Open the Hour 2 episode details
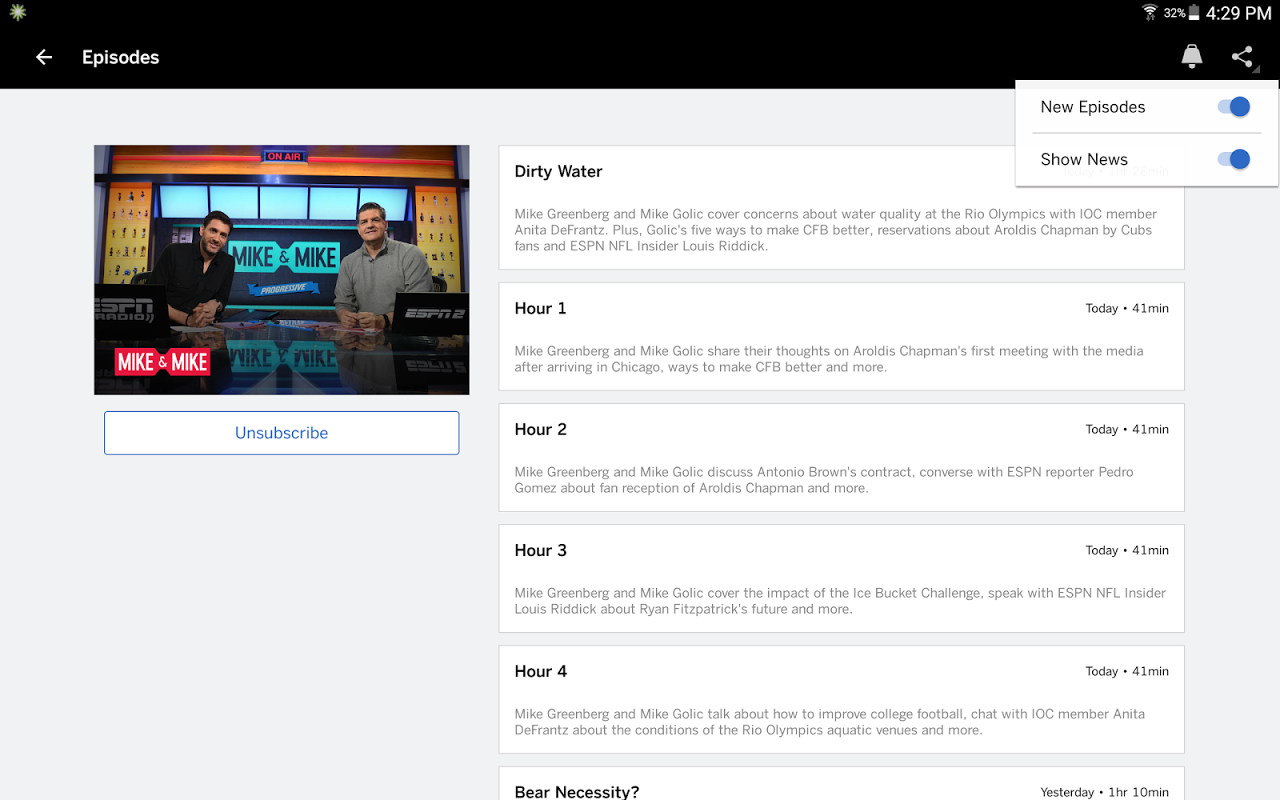Screen dimensions: 1280x800 point(840,457)
